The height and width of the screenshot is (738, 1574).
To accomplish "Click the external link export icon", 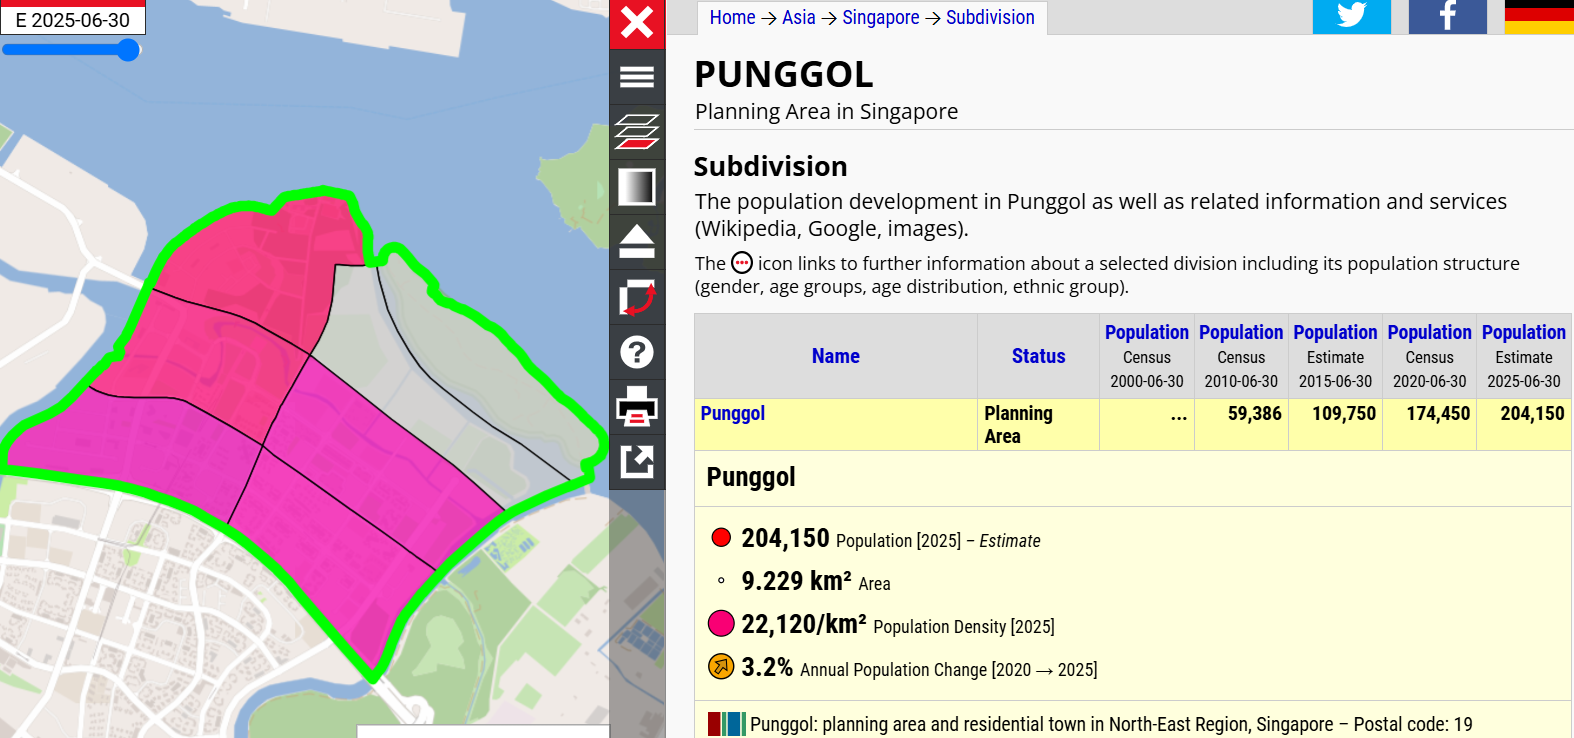I will point(637,461).
